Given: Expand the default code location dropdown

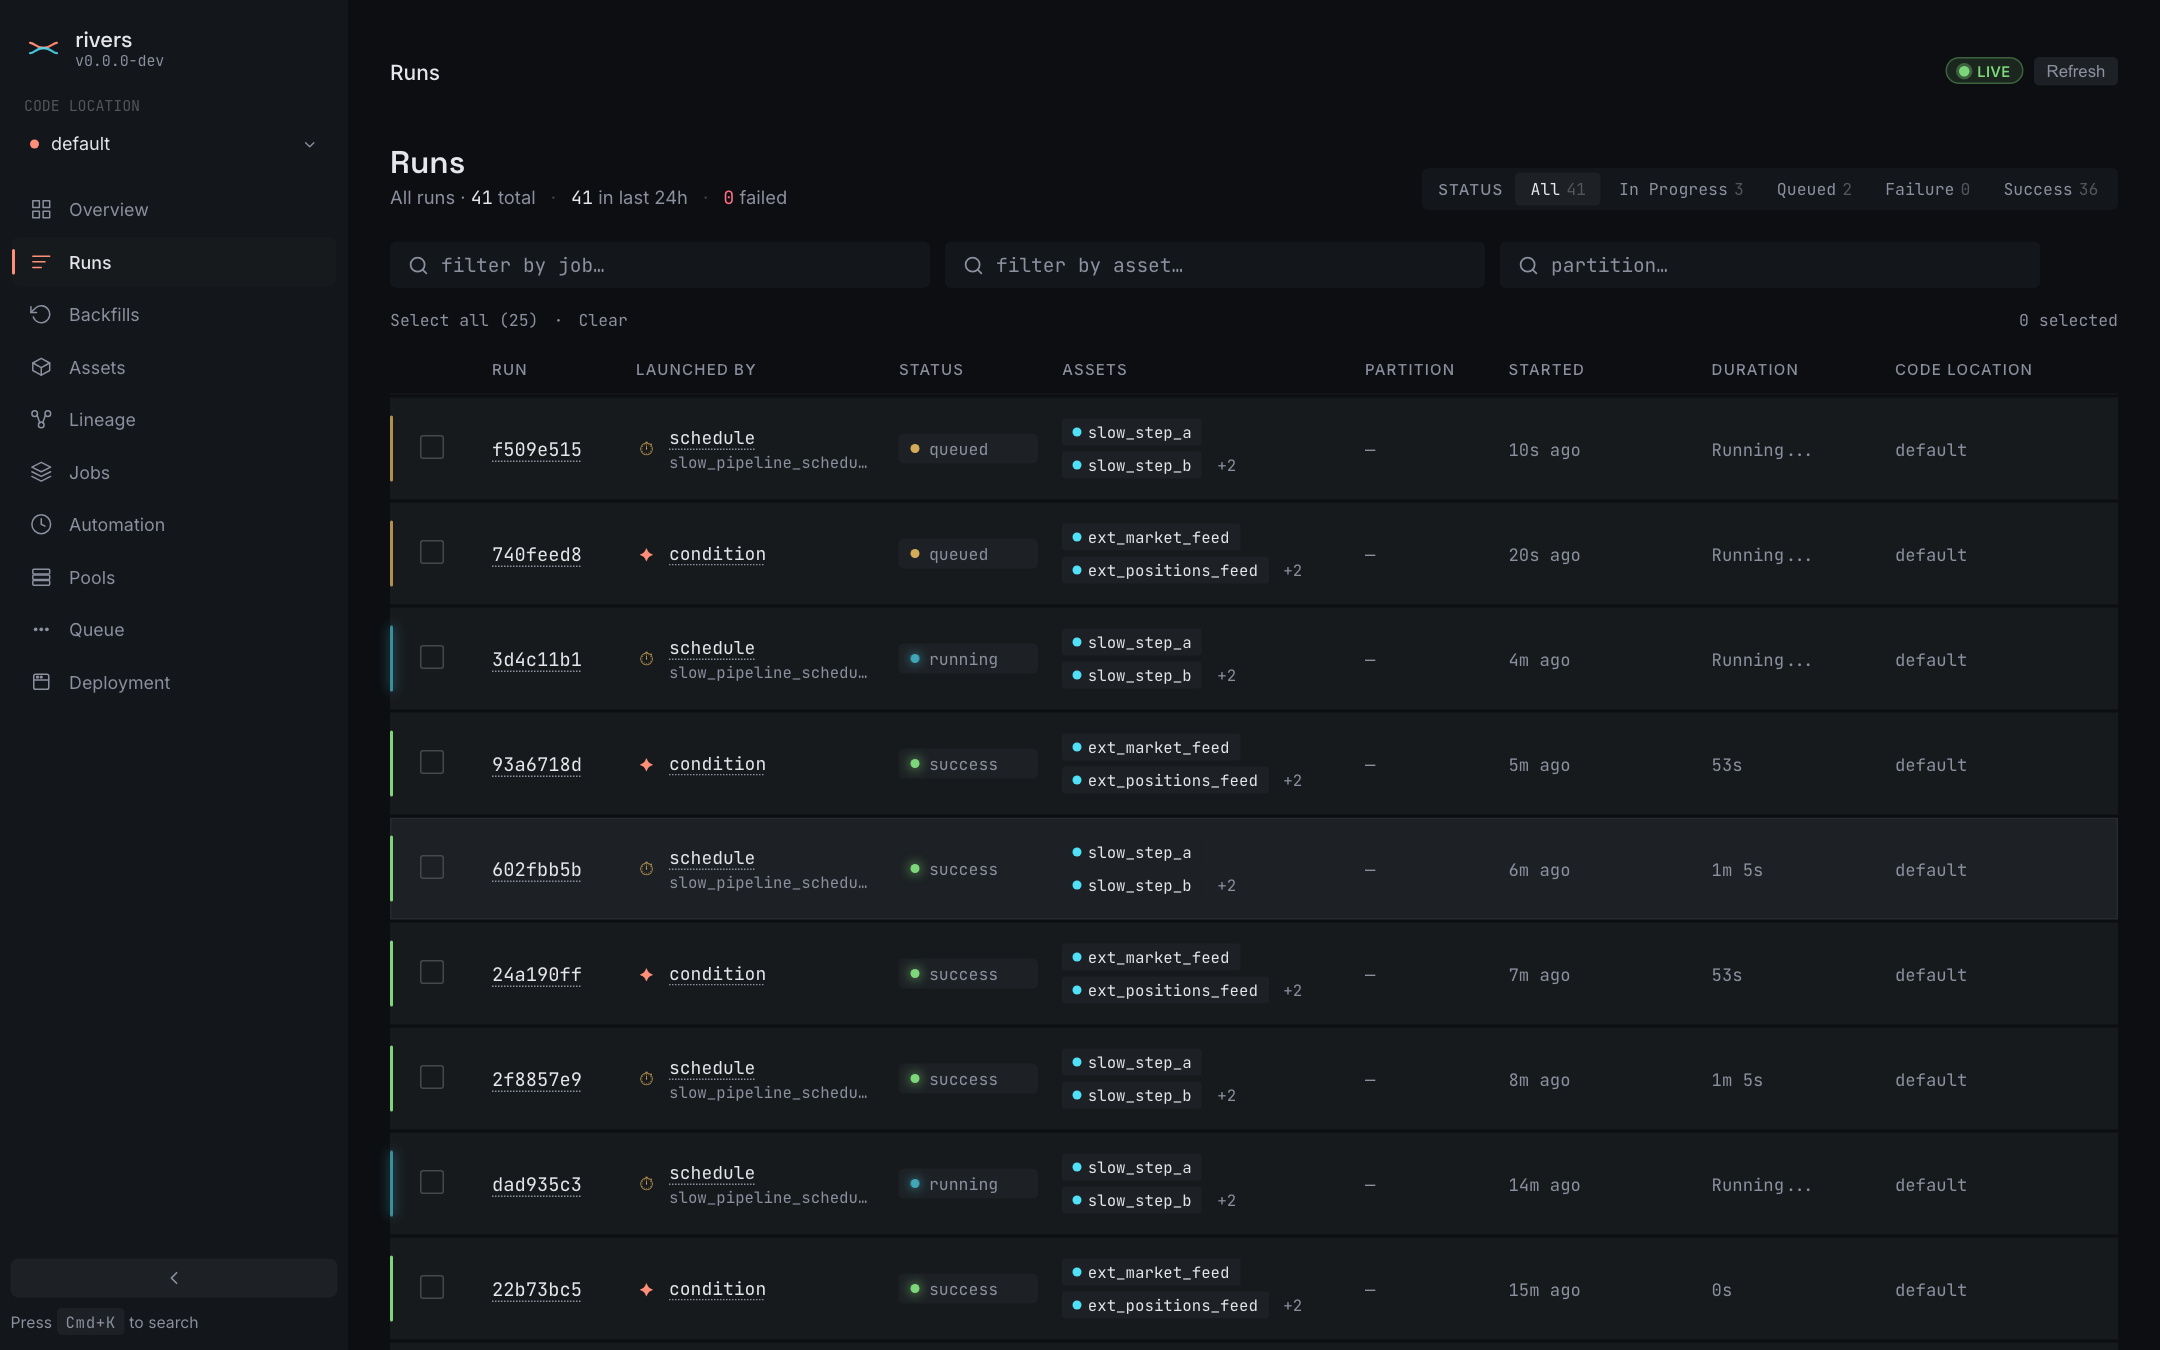Looking at the screenshot, I should point(173,144).
